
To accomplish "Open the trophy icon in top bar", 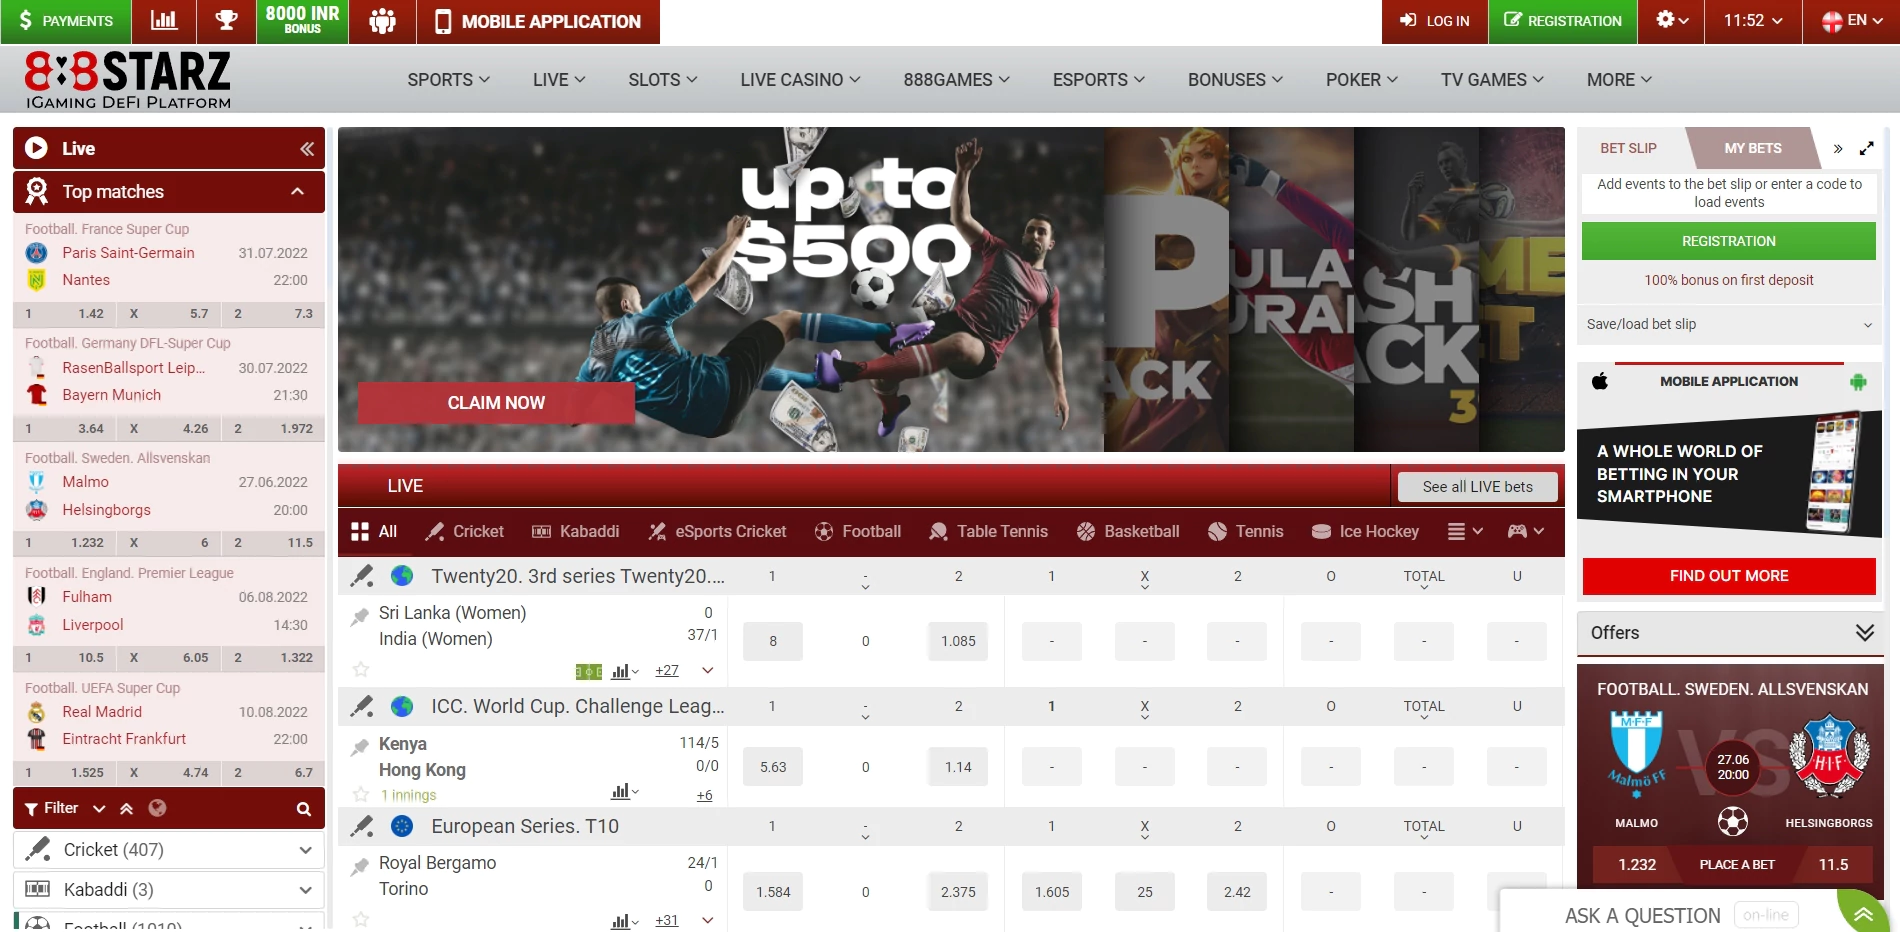I will [227, 21].
